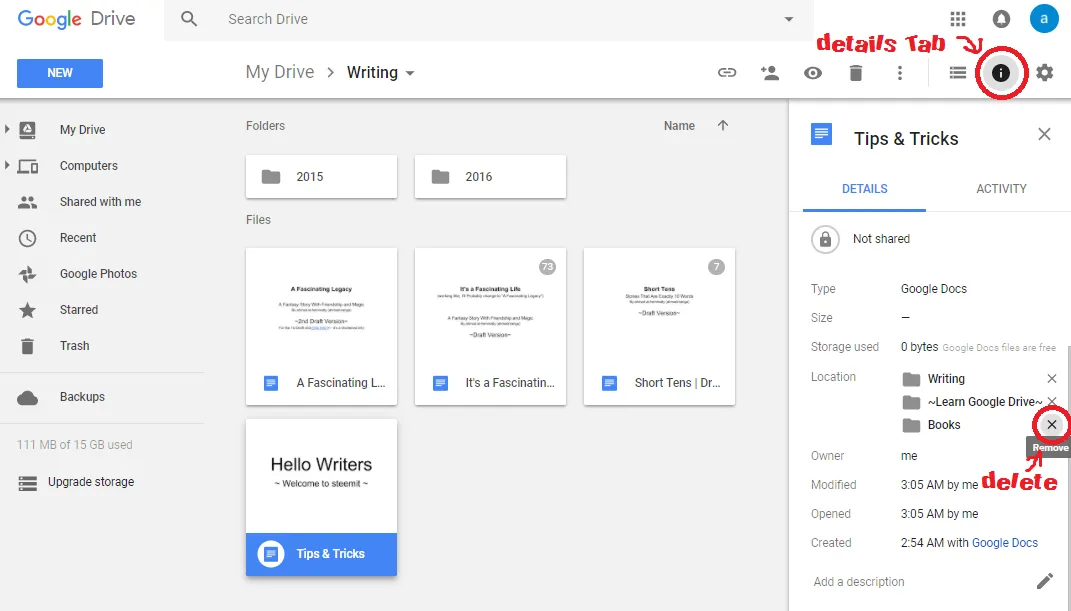Screen dimensions: 1071x611
Task: Open Shared with me
Action: 100,202
